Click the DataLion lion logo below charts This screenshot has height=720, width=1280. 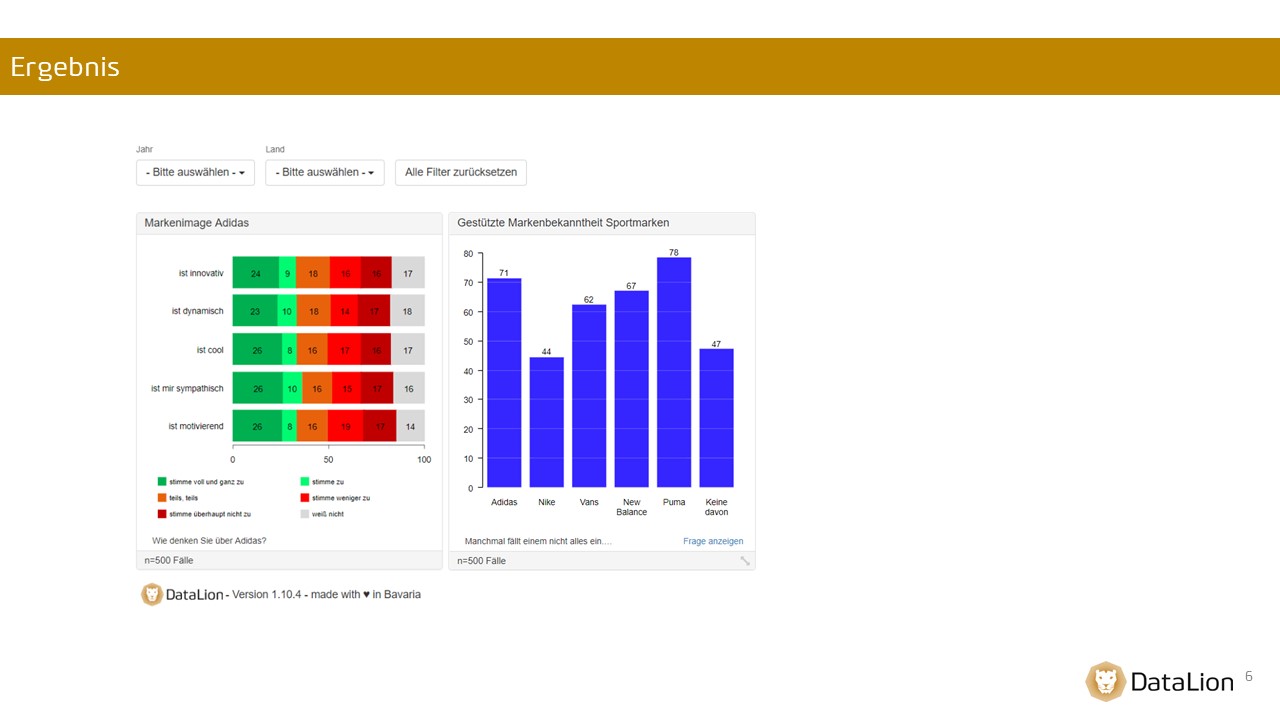point(152,594)
